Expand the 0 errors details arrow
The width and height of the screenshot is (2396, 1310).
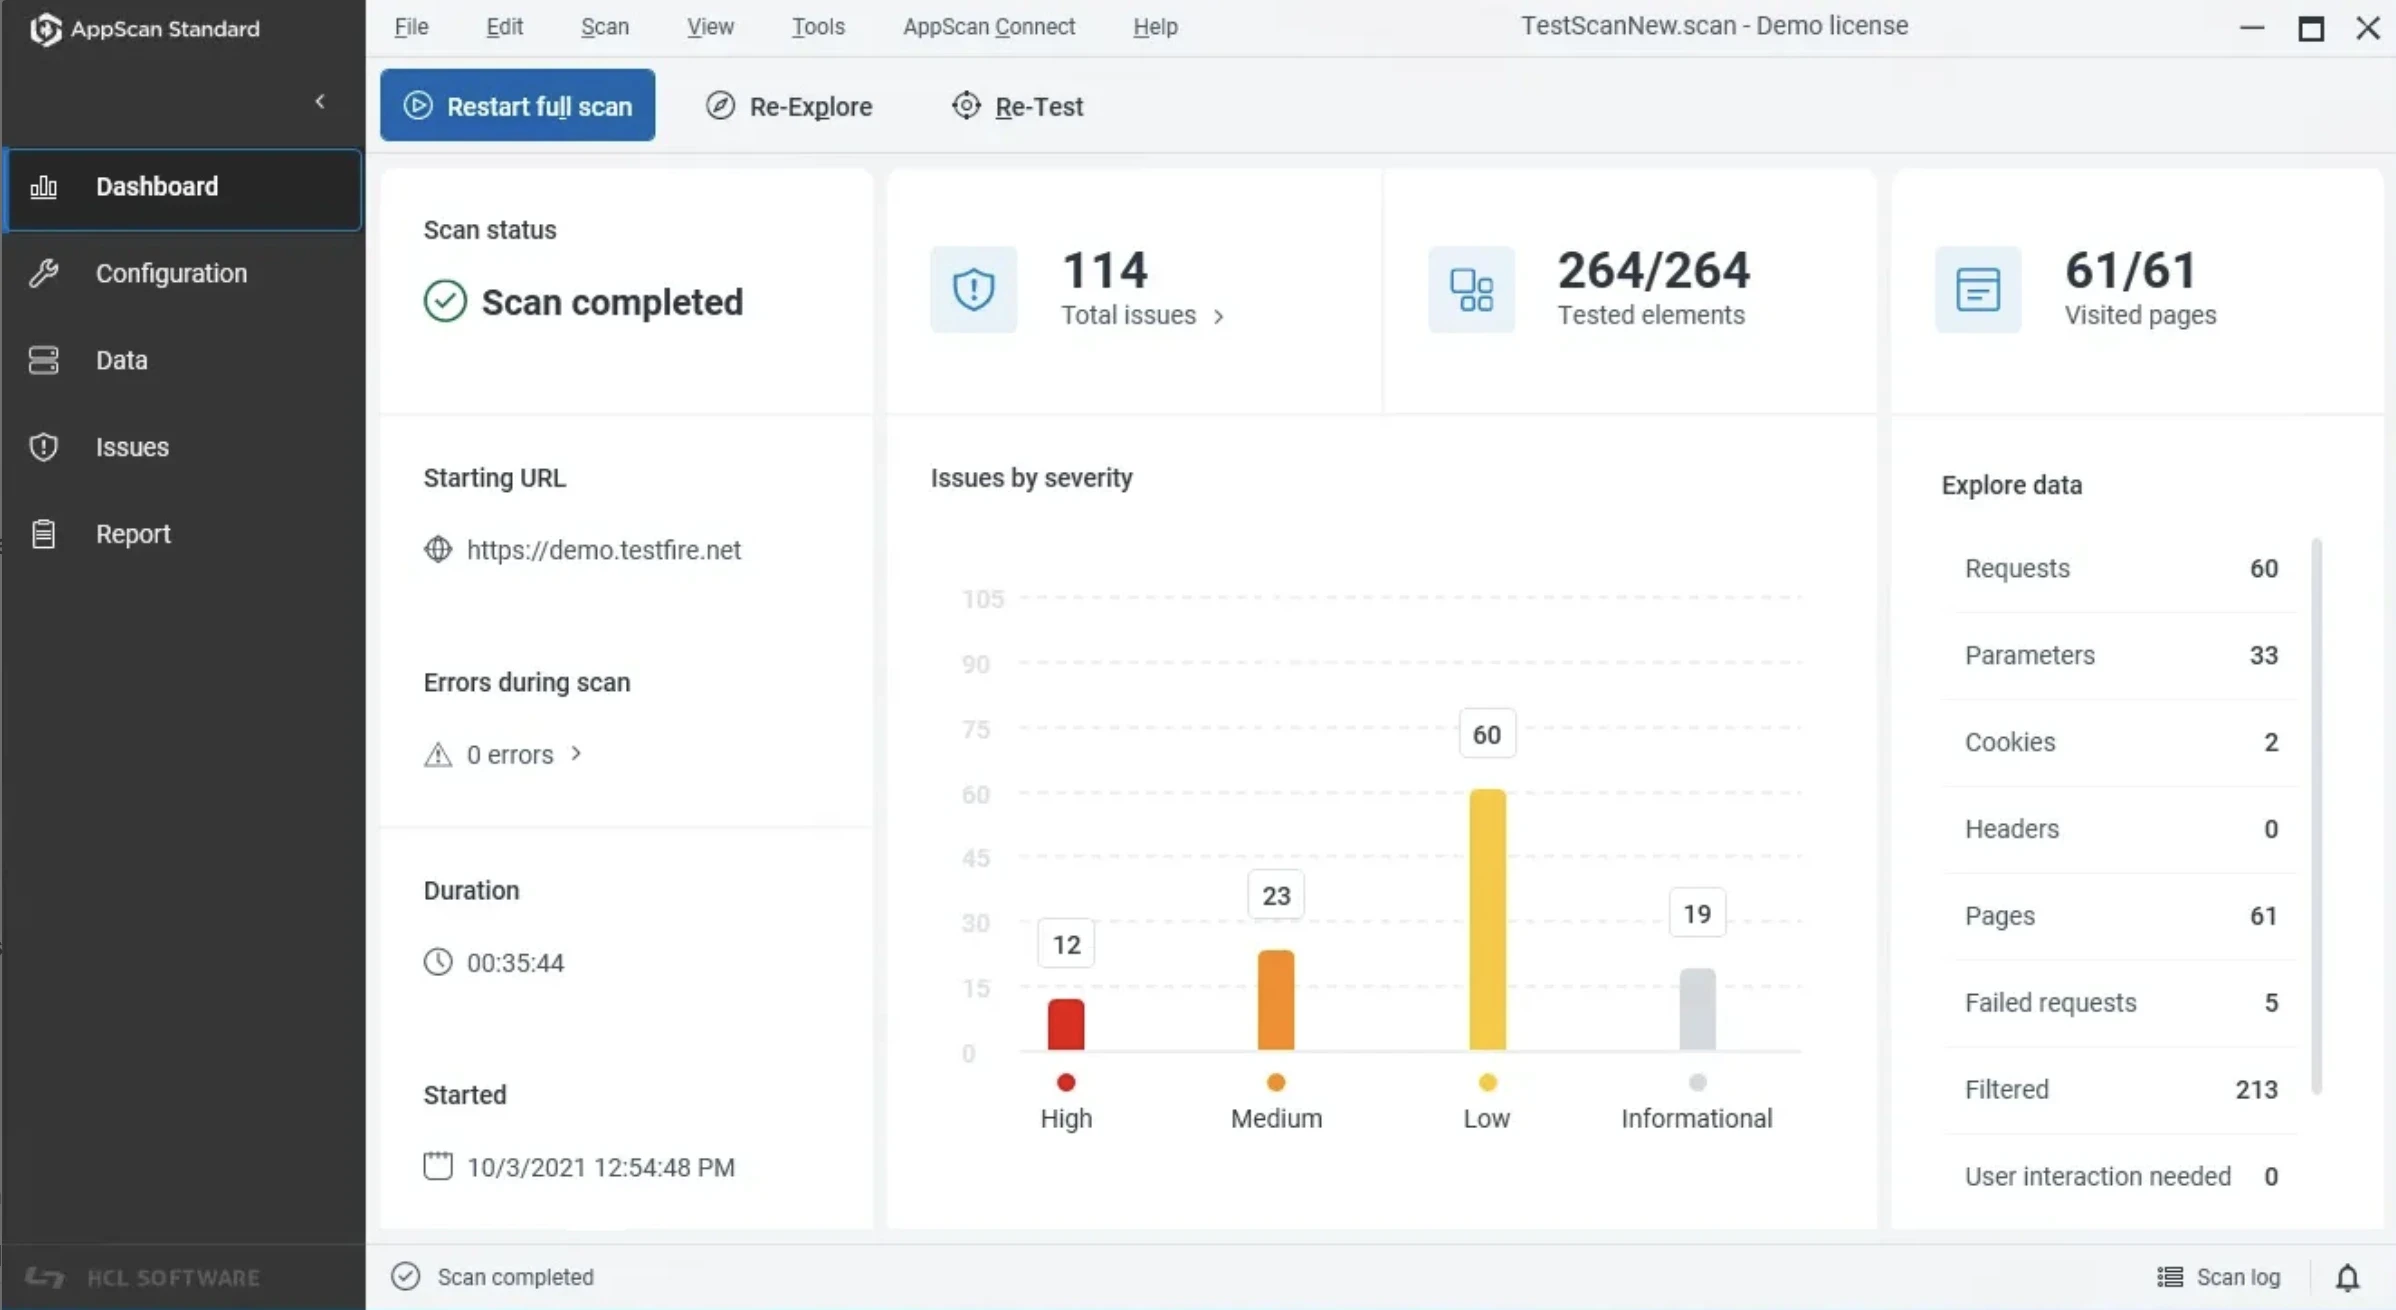(576, 753)
